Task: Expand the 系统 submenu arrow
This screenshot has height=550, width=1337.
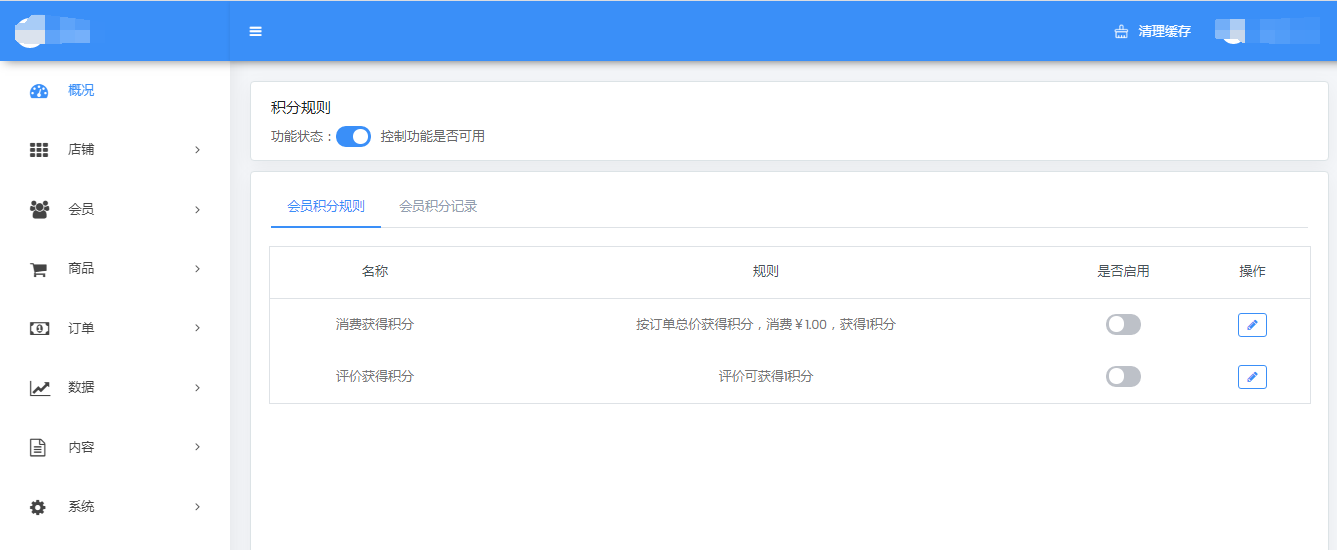Action: point(197,507)
